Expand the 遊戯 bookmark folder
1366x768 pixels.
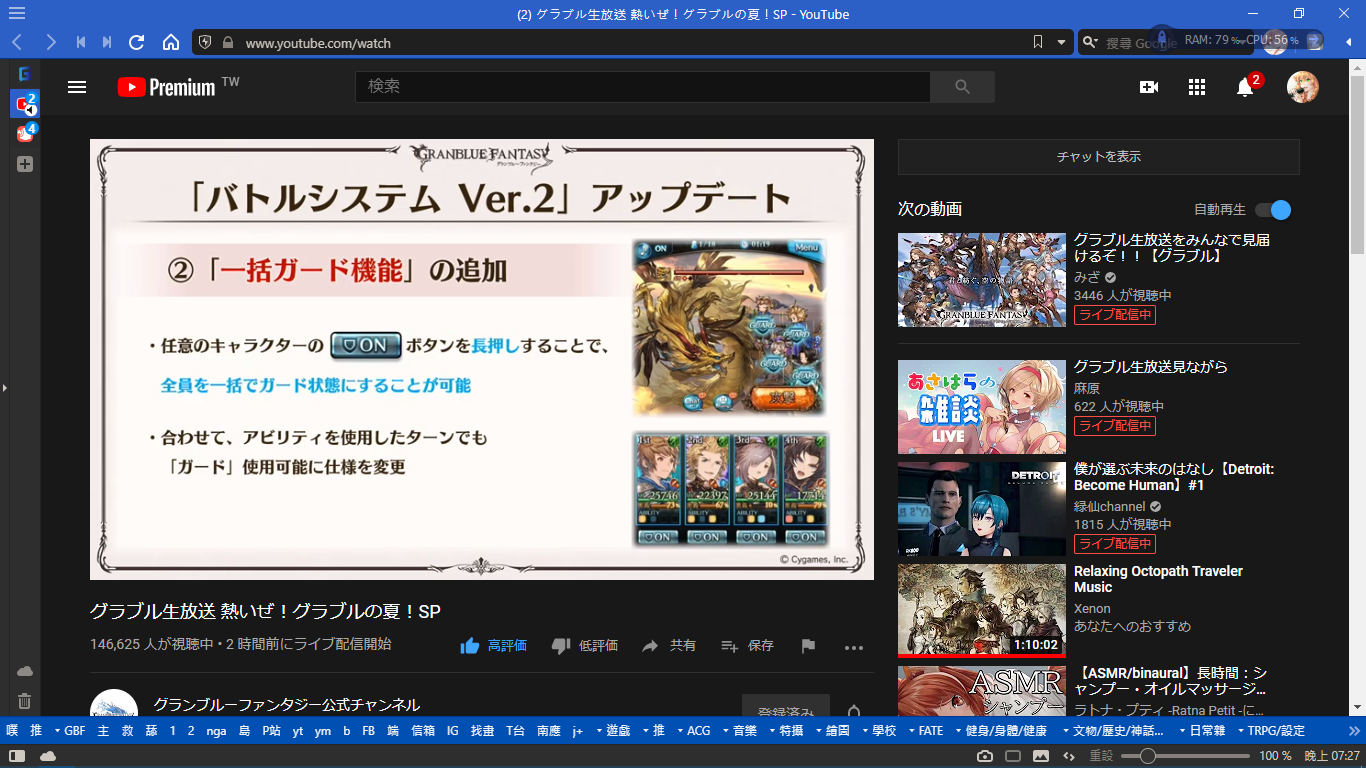613,731
